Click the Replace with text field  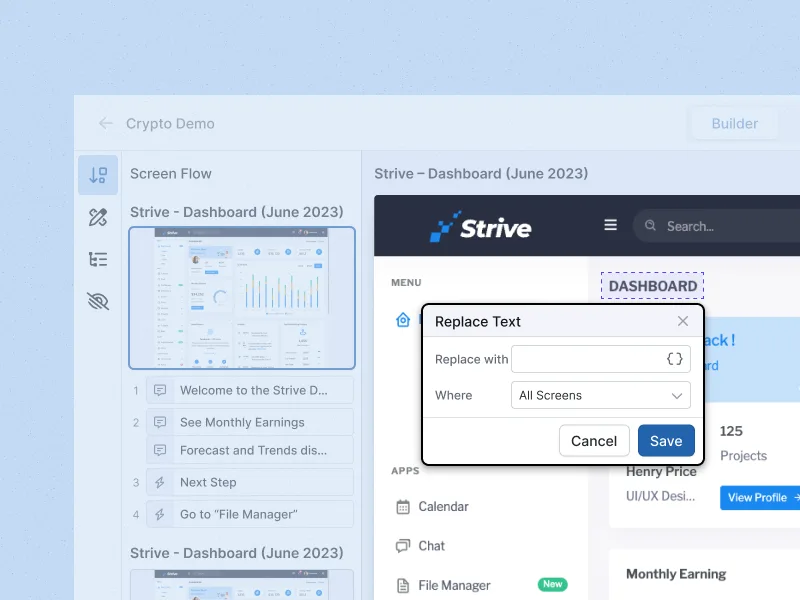[x=601, y=359]
